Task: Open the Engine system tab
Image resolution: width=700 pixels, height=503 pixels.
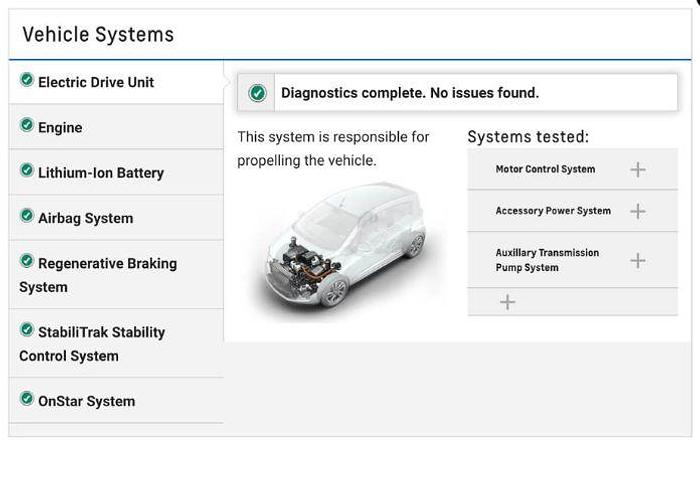Action: tap(116, 127)
